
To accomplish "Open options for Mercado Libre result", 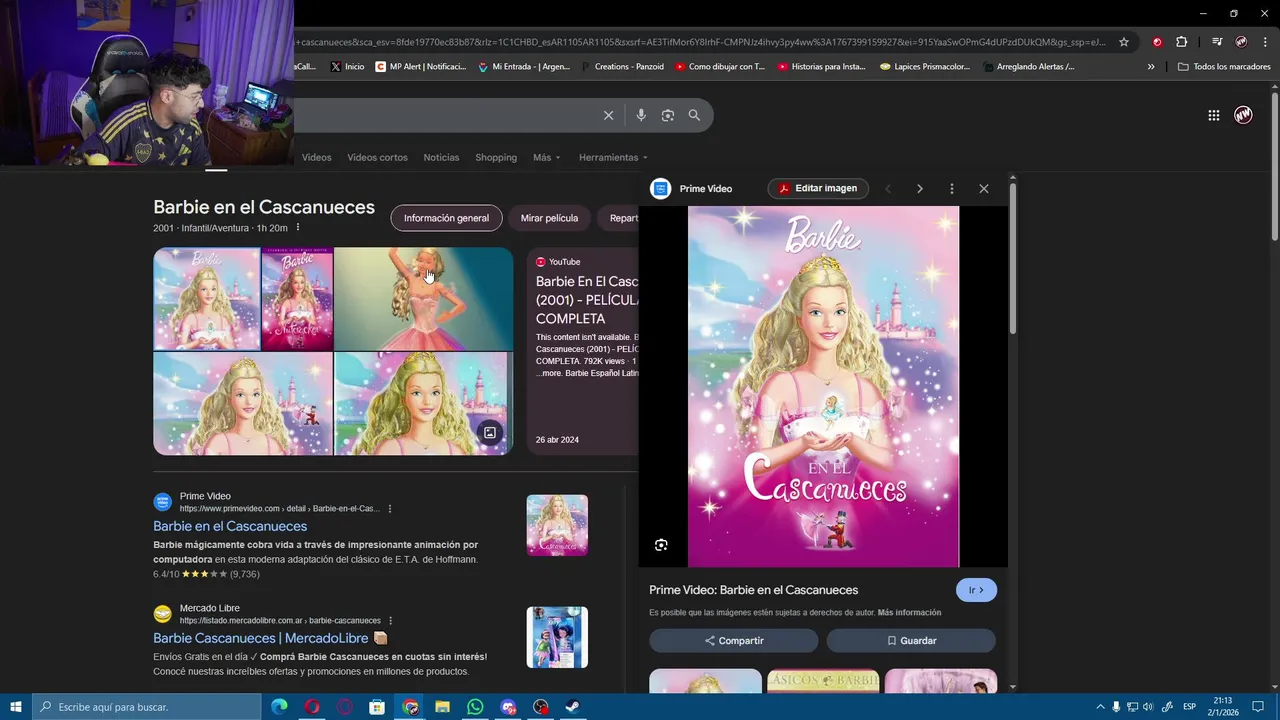I will click(x=391, y=621).
